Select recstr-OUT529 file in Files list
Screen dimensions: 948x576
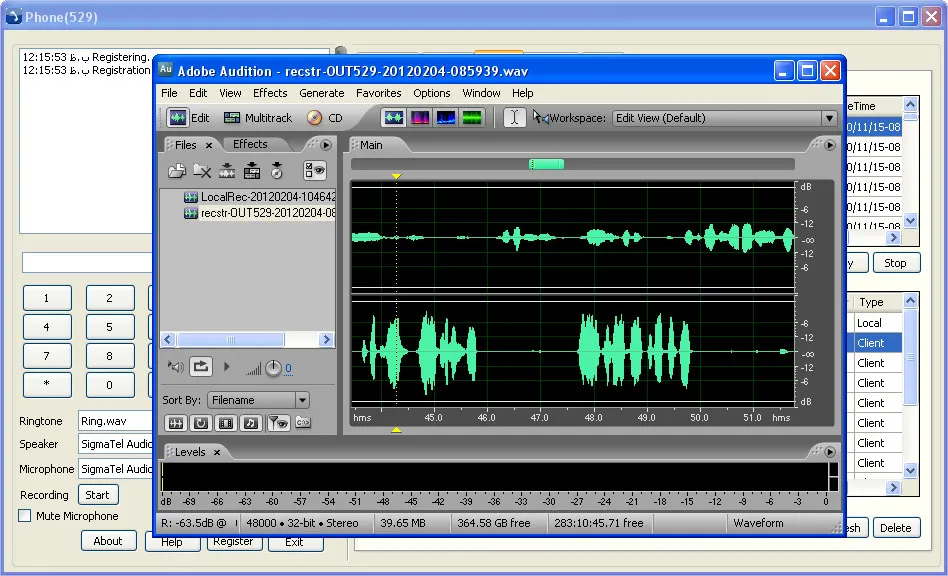point(259,213)
